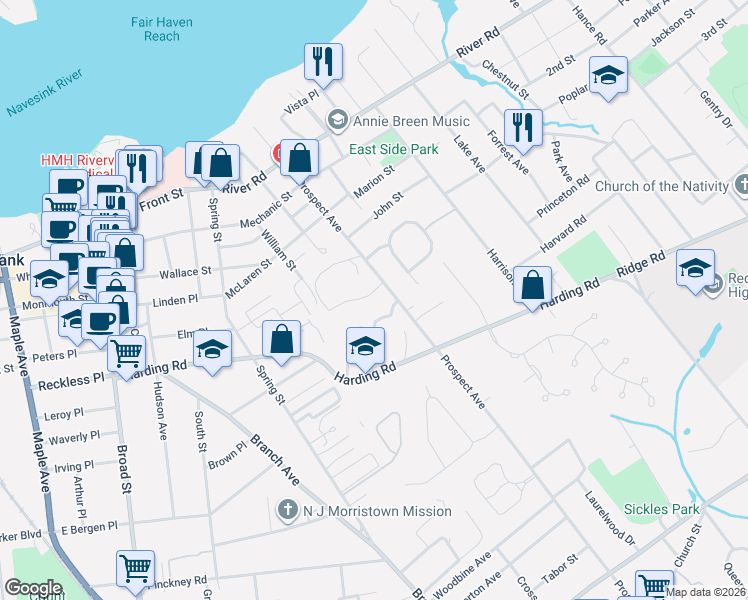Select the Linden Pl street label
The width and height of the screenshot is (748, 600).
pyautogui.click(x=175, y=301)
